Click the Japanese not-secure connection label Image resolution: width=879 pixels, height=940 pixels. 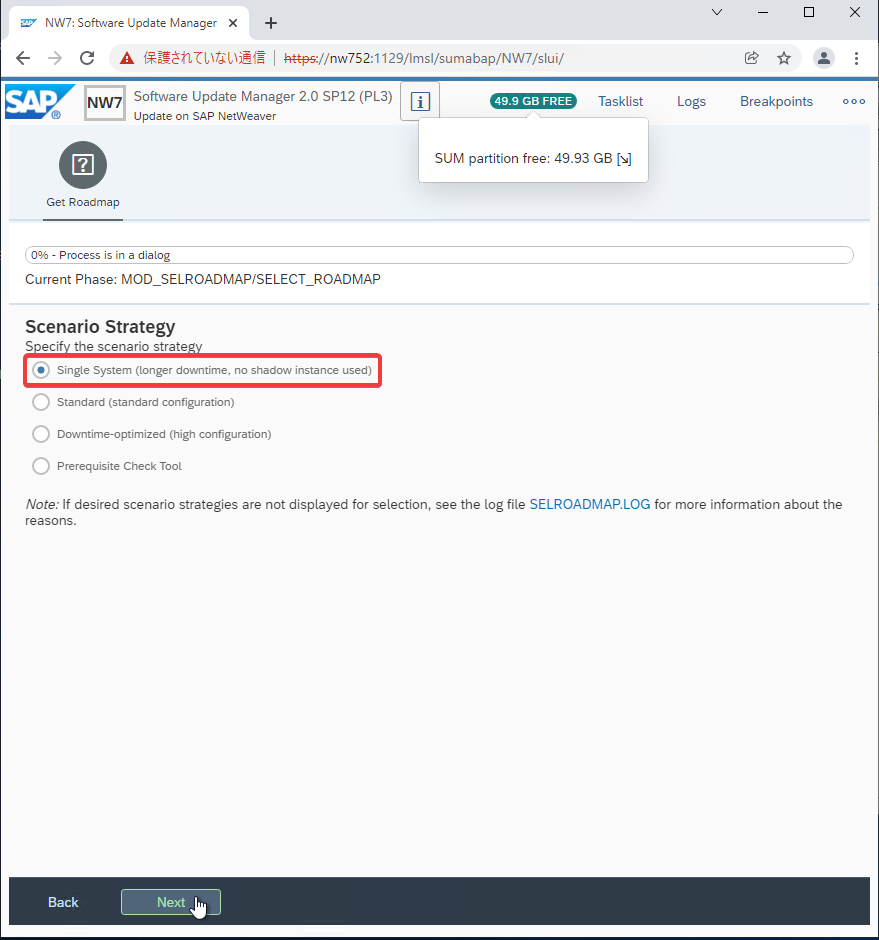(x=204, y=58)
